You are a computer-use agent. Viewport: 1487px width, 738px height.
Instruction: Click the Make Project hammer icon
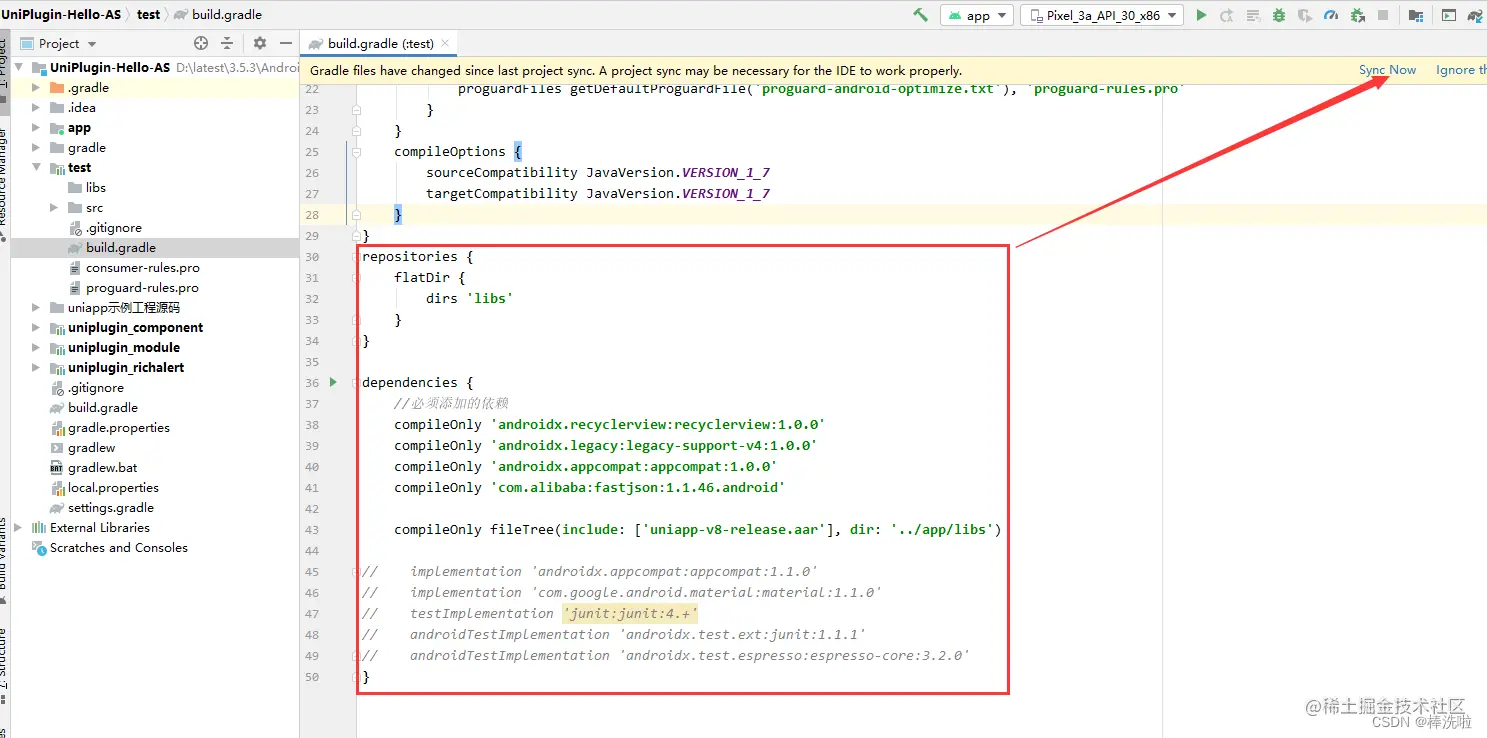[x=920, y=15]
